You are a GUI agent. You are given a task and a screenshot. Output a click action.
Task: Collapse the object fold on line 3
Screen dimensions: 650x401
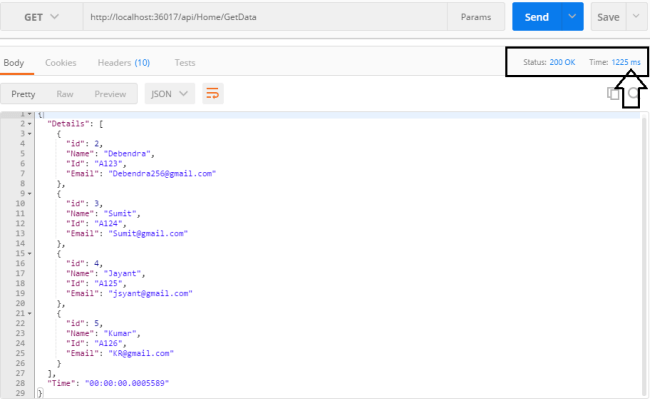pos(29,134)
